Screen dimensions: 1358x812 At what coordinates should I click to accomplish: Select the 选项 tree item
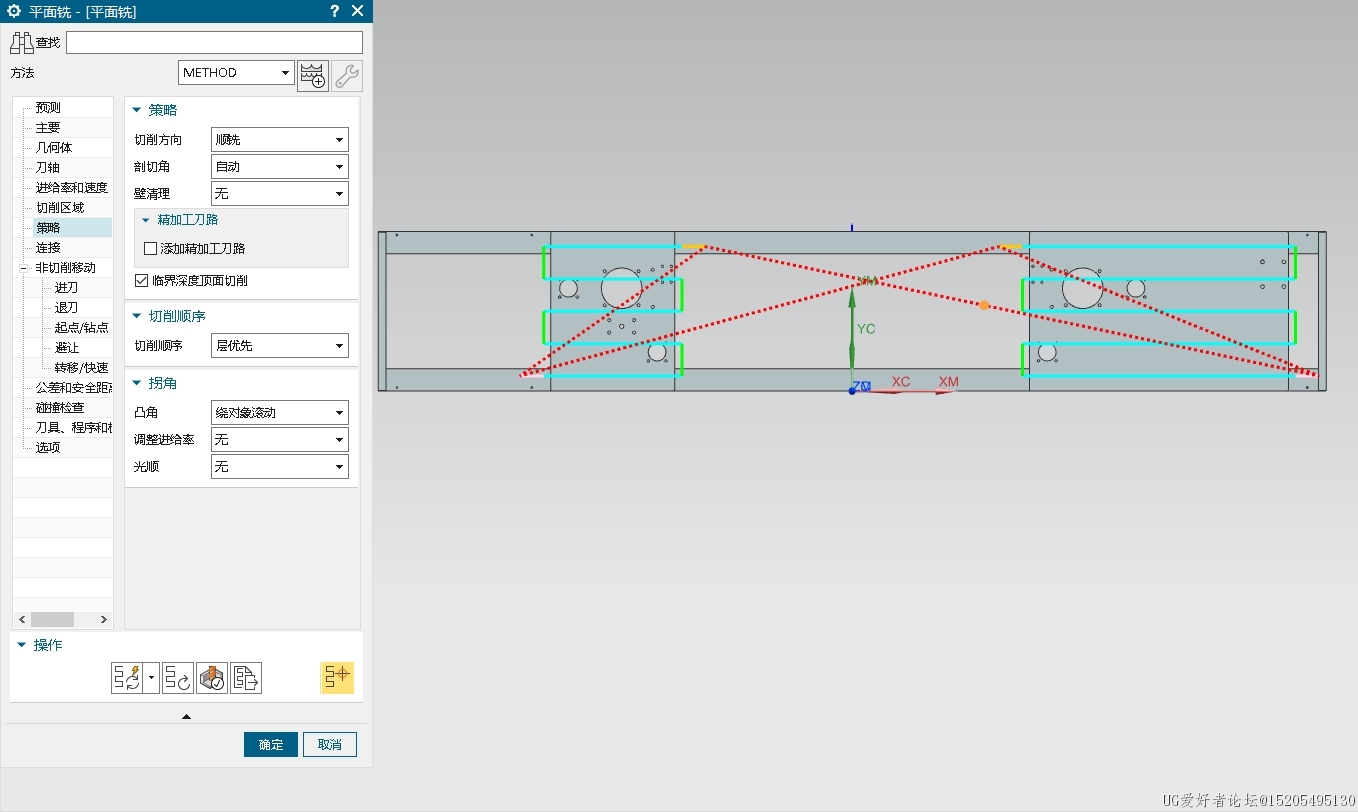pos(48,448)
